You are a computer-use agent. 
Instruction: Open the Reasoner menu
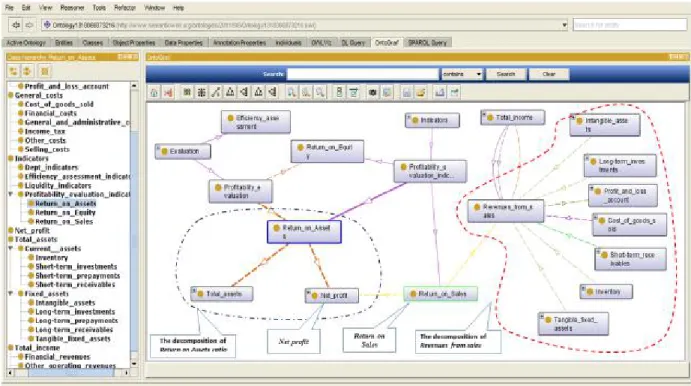[72, 8]
